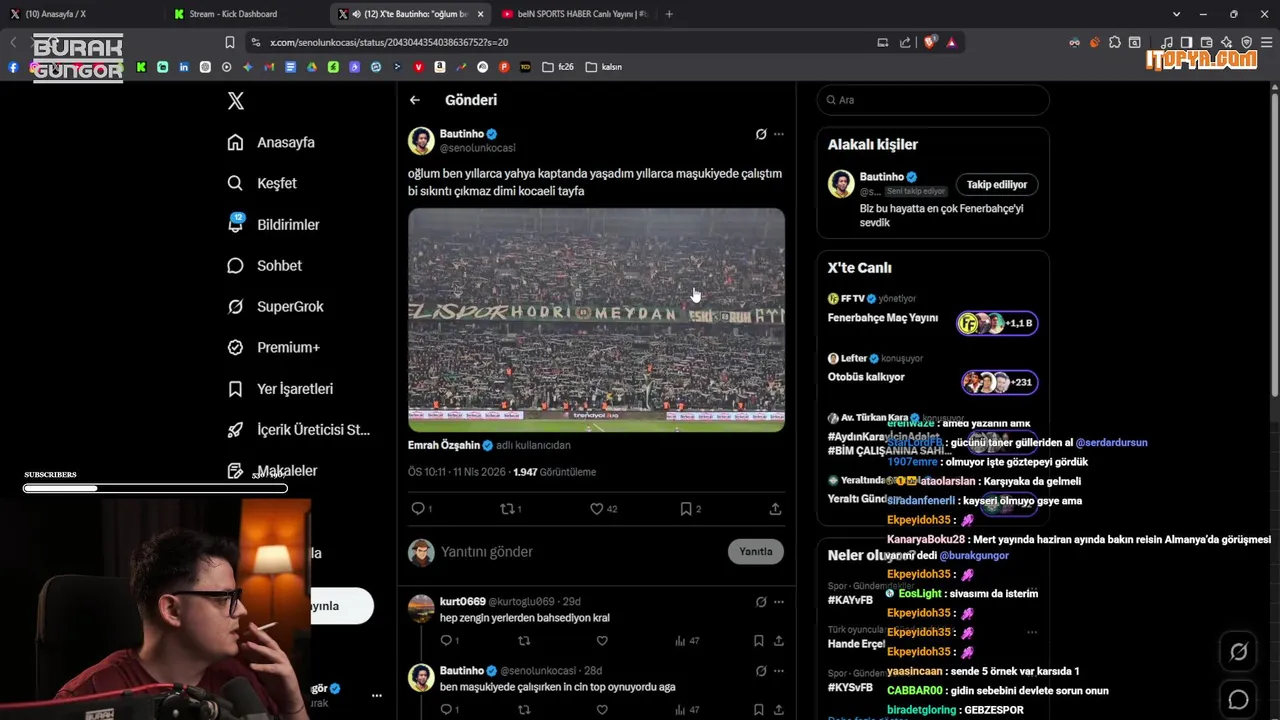This screenshot has width=1280, height=720.
Task: Open floating messages button at page corner
Action: 1238,699
